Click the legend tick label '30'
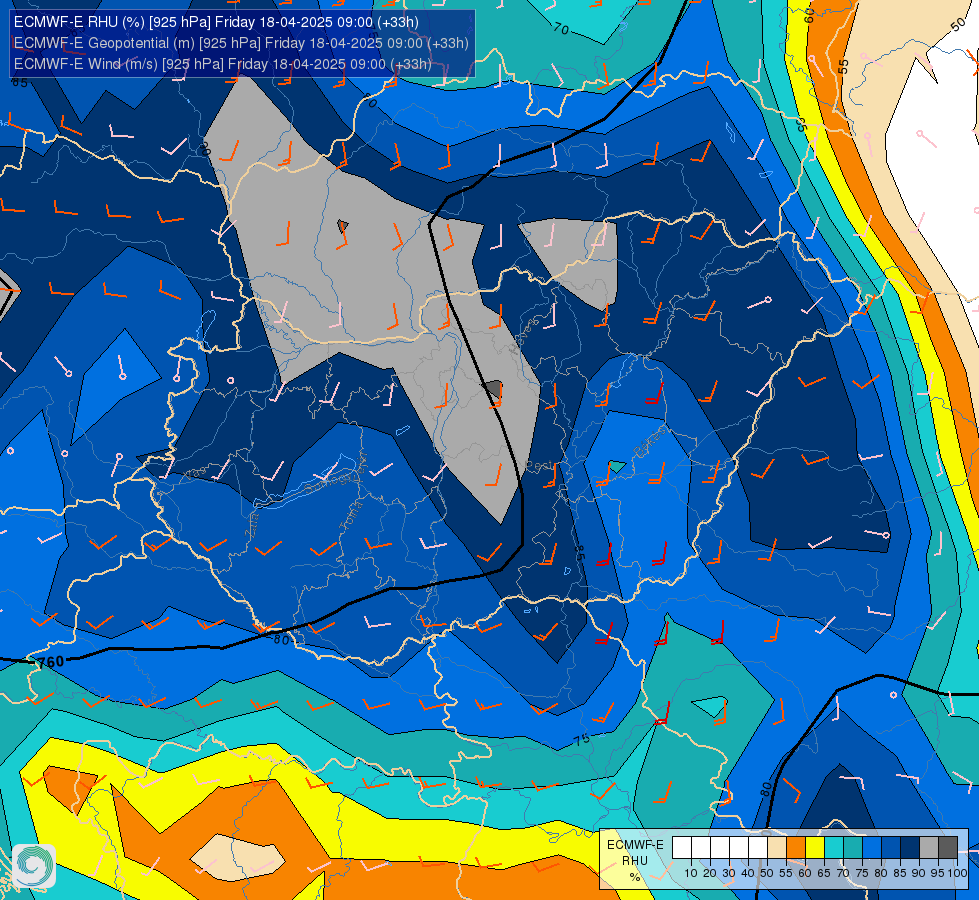 click(729, 873)
